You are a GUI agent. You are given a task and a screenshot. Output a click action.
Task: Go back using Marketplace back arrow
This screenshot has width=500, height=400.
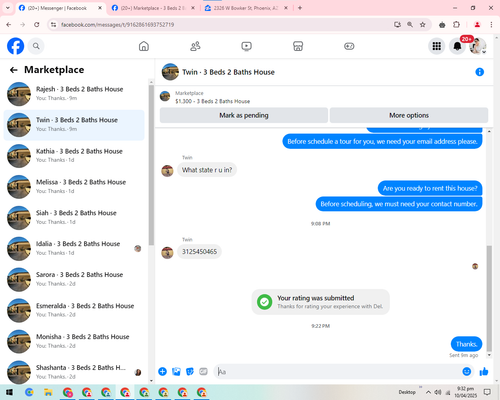[x=13, y=70]
